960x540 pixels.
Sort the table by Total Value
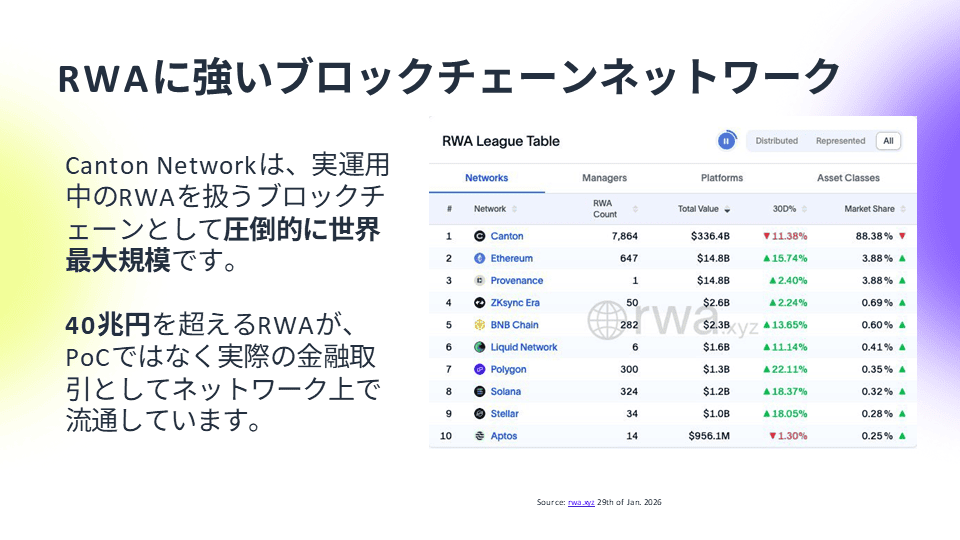pyautogui.click(x=704, y=209)
